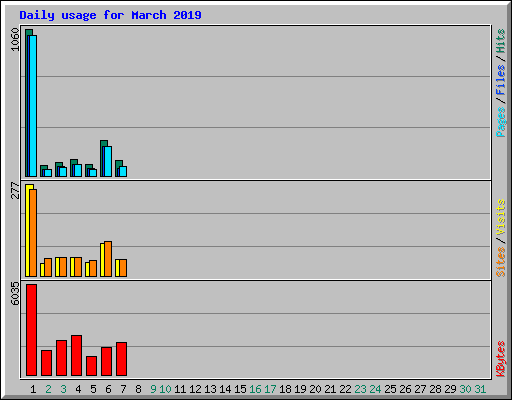Click day label 31 on the axis
The width and height of the screenshot is (512, 400).
click(x=480, y=389)
